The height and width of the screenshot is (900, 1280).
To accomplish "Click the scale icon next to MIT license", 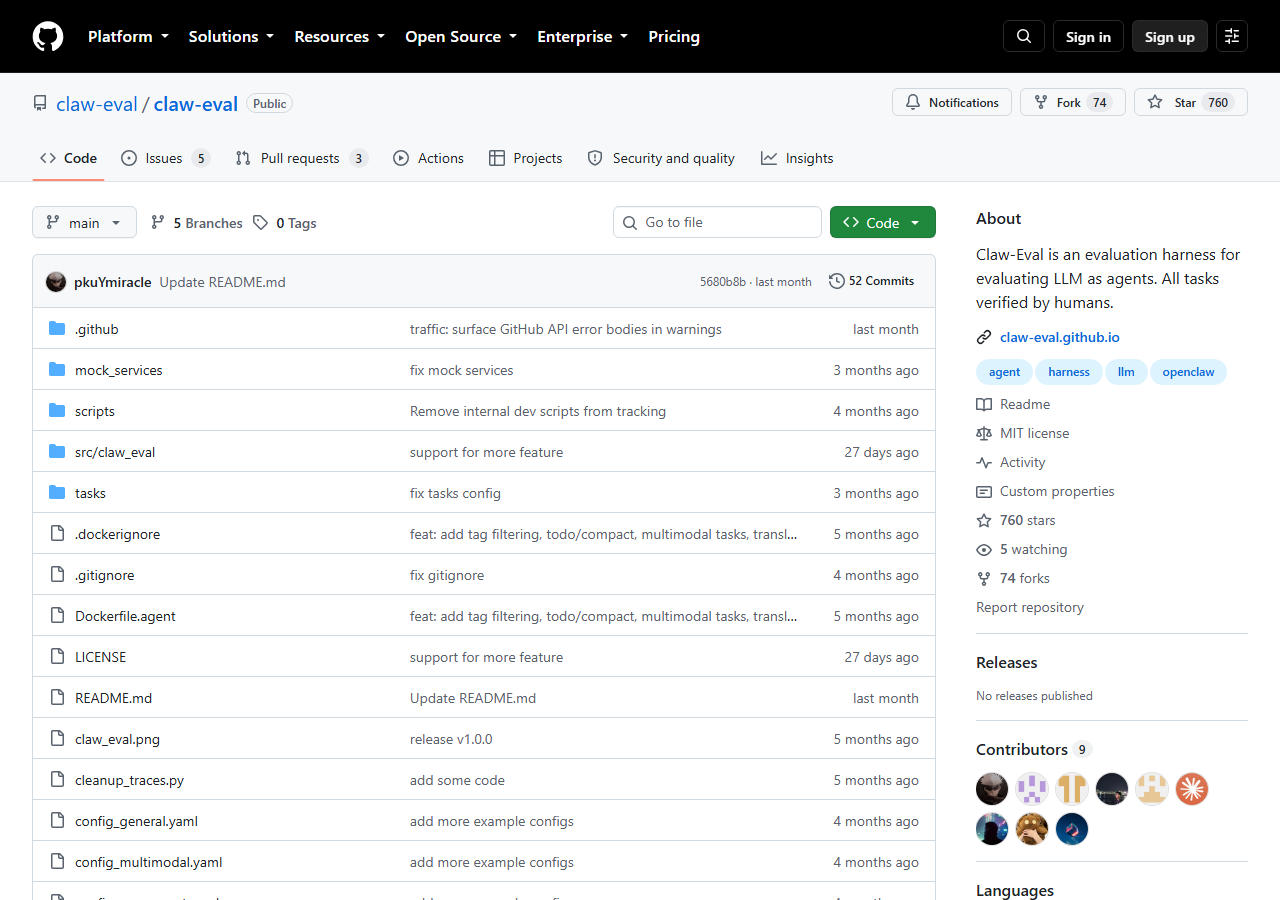I will 984,434.
